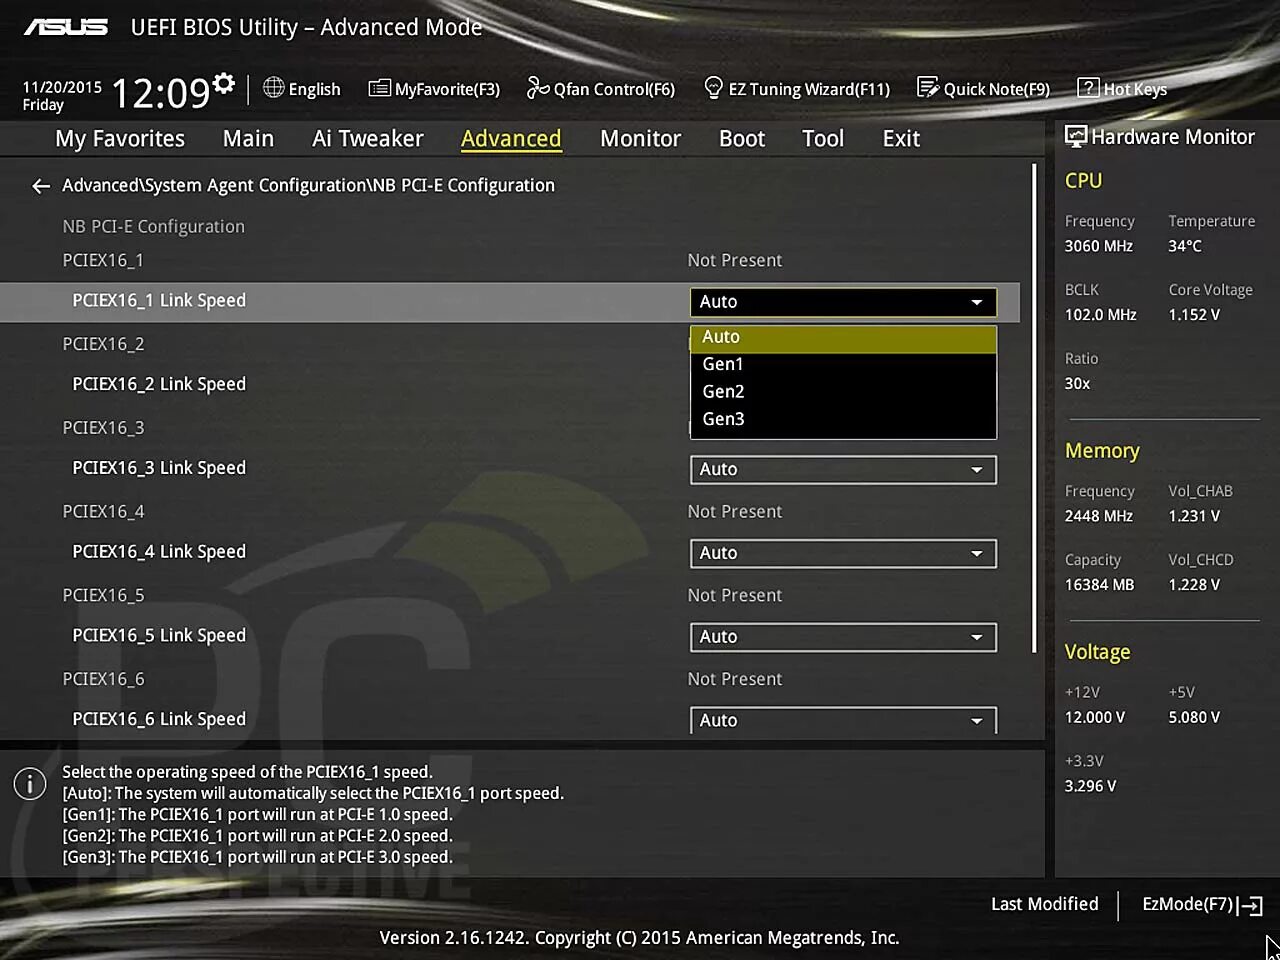Click the Hot Keys question mark icon
The image size is (1280, 960).
point(1088,88)
